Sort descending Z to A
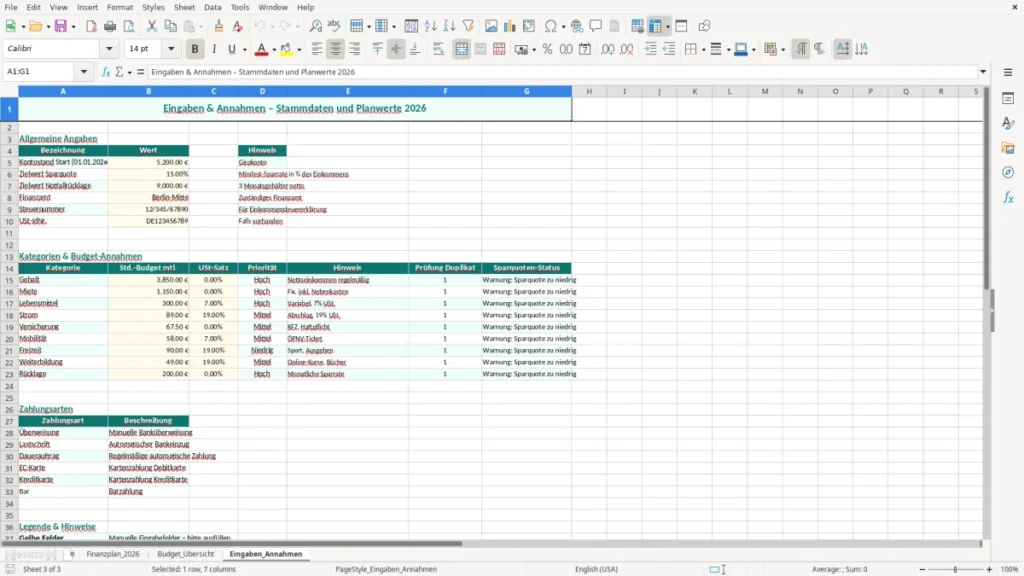The image size is (1024, 576). [x=449, y=26]
